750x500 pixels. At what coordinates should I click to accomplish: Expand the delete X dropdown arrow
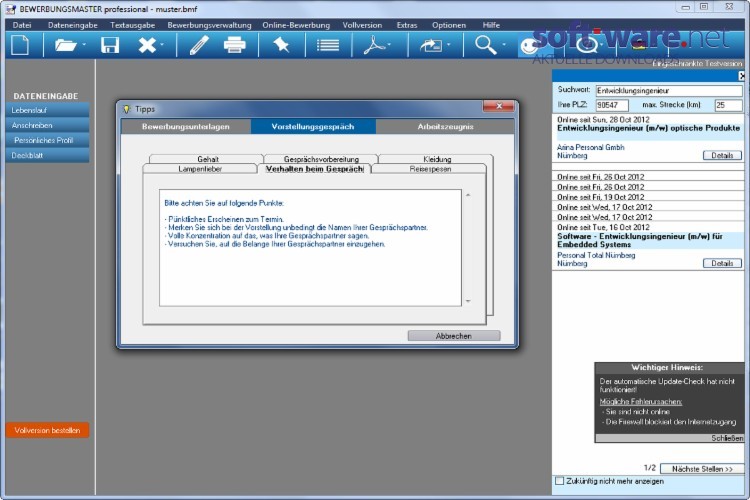point(162,45)
